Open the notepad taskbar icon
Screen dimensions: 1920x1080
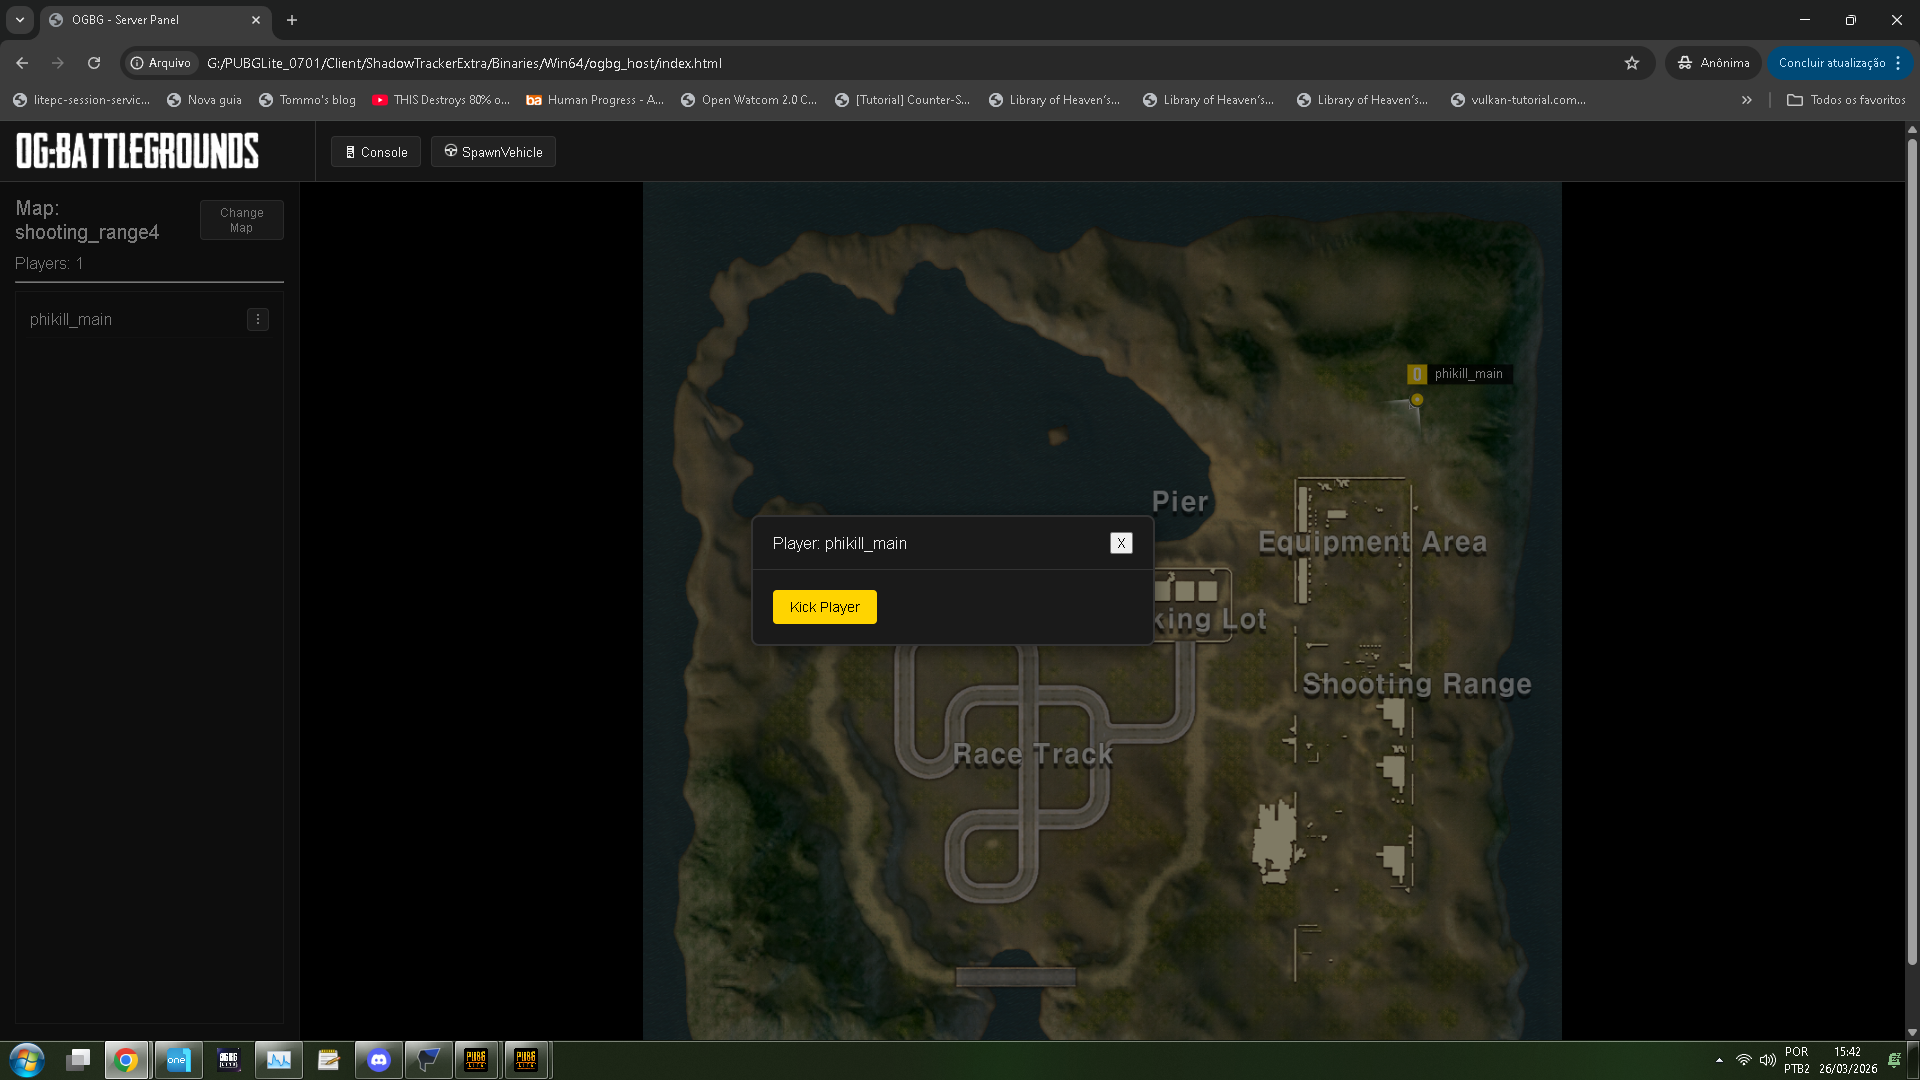[x=328, y=1060]
